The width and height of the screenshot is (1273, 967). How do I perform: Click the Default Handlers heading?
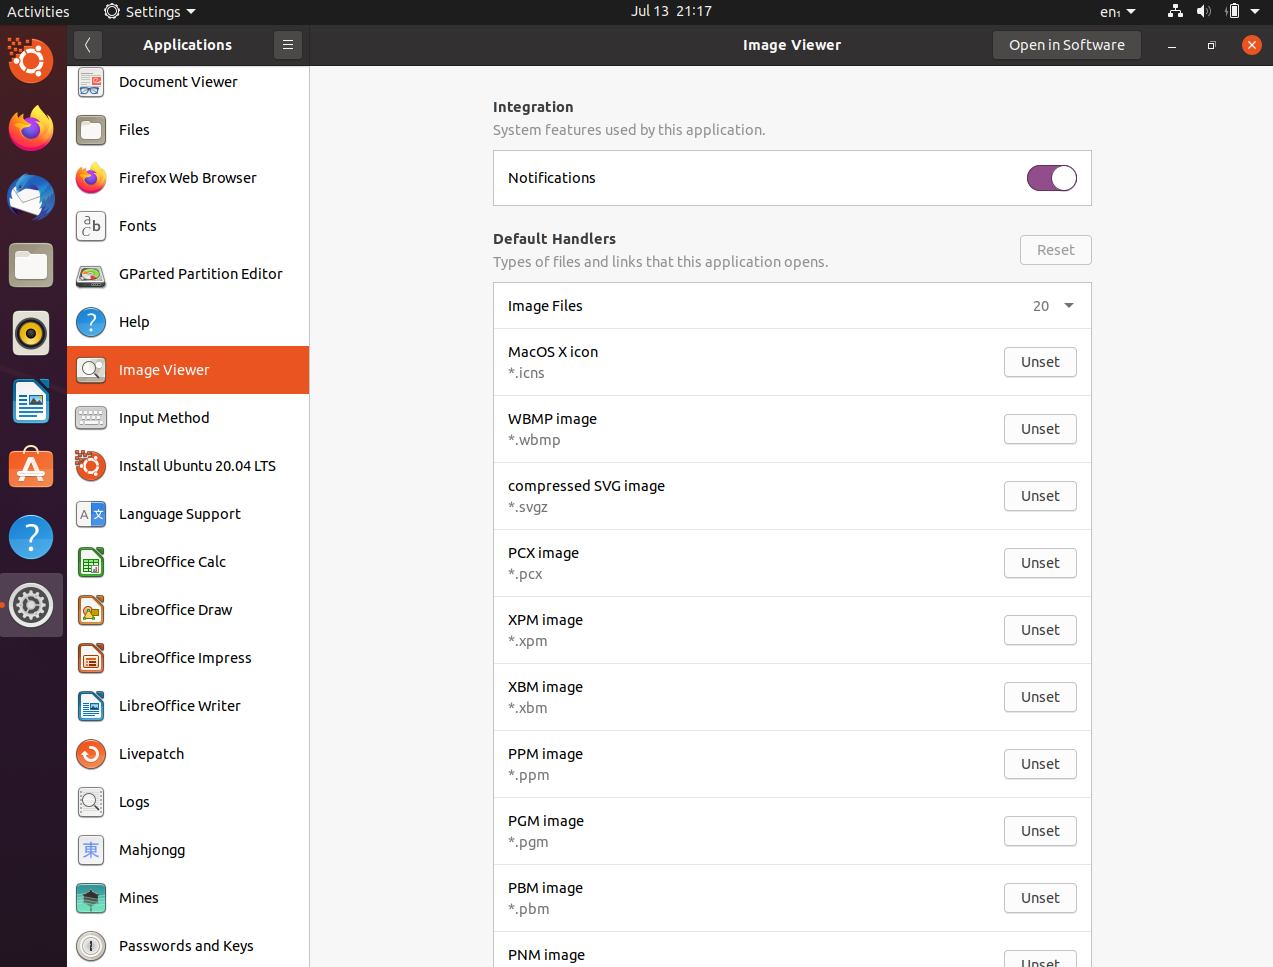coord(554,239)
